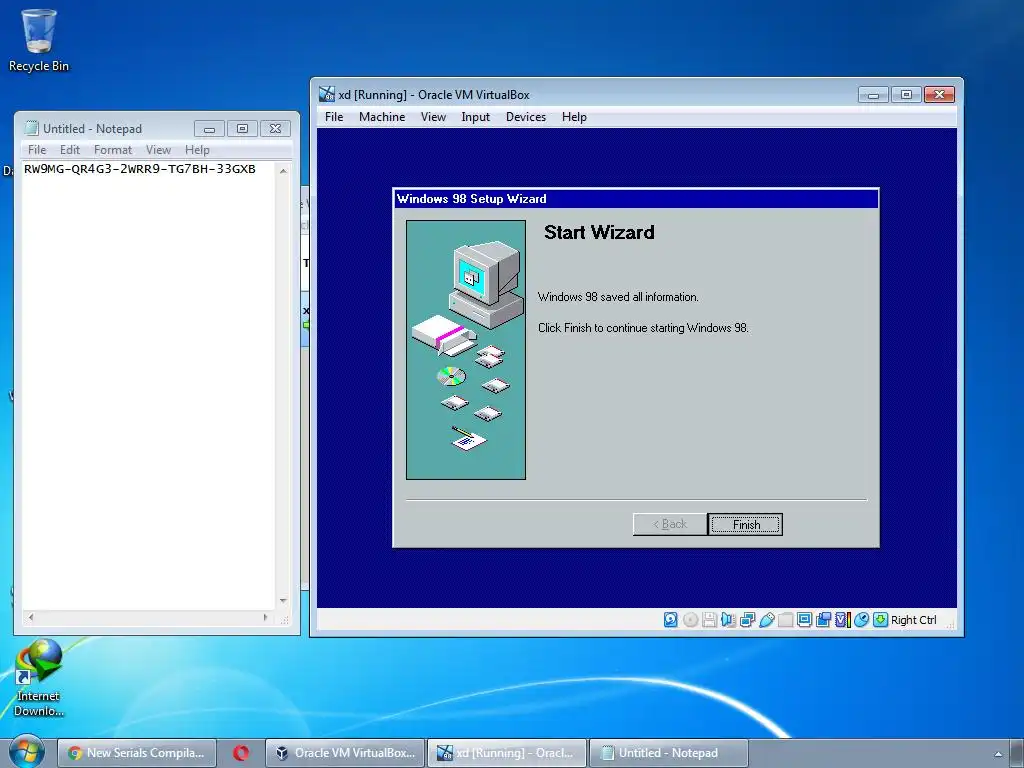The image size is (1024, 768).
Task: Open VirtualBox Input menu
Action: coord(475,117)
